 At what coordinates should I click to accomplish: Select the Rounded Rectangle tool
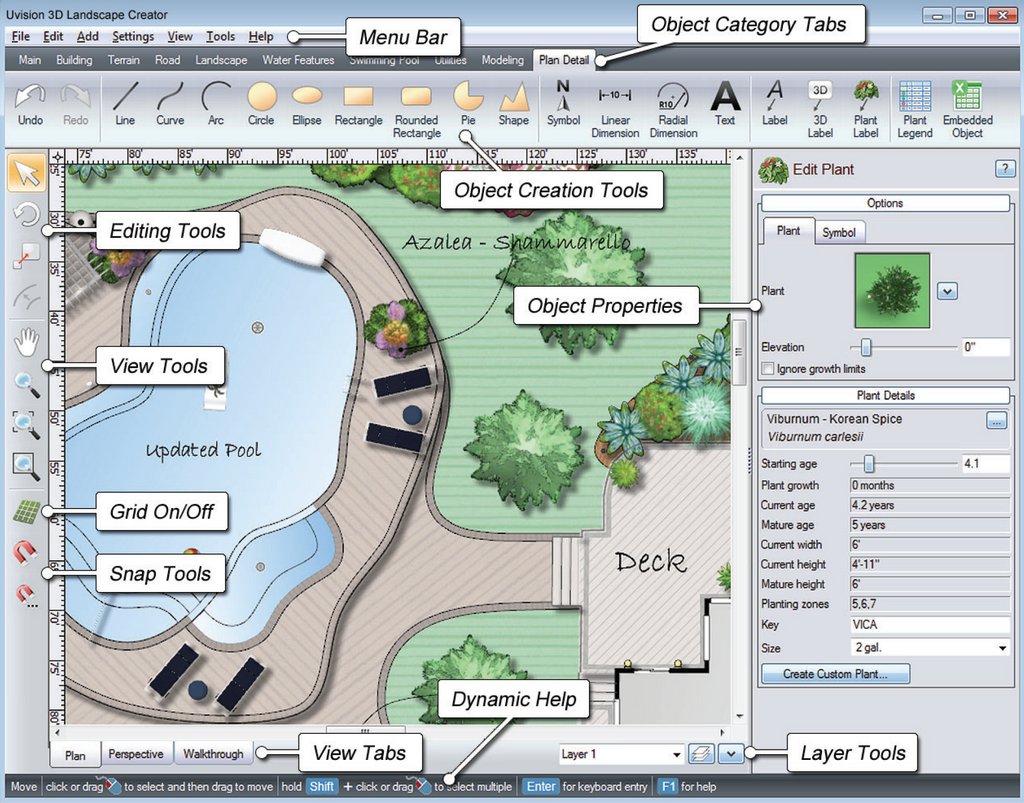(417, 110)
